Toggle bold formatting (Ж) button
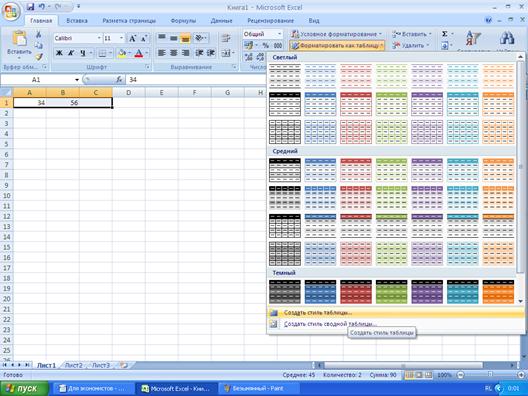Image resolution: width=528 pixels, height=396 pixels. point(59,53)
